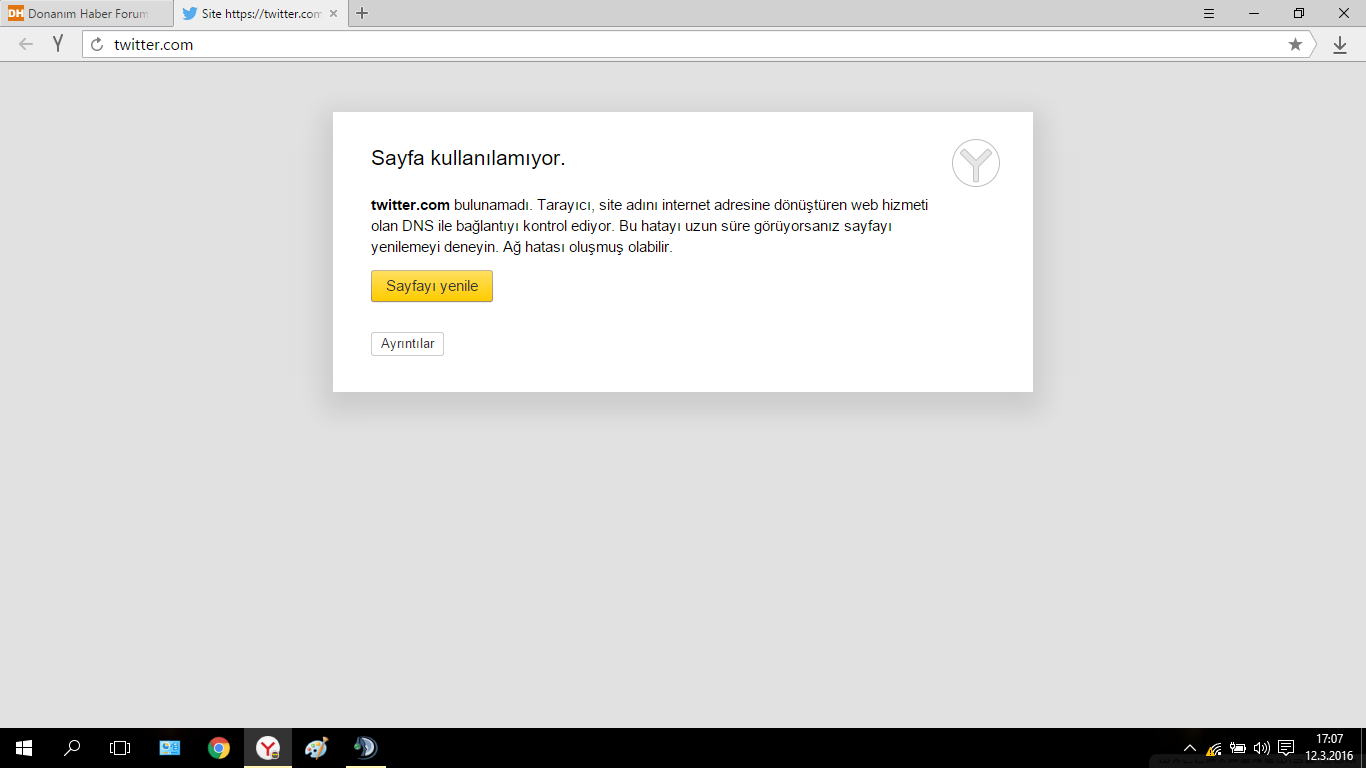1366x768 pixels.
Task: Open the Yandex home Y icon
Action: pyautogui.click(x=58, y=44)
